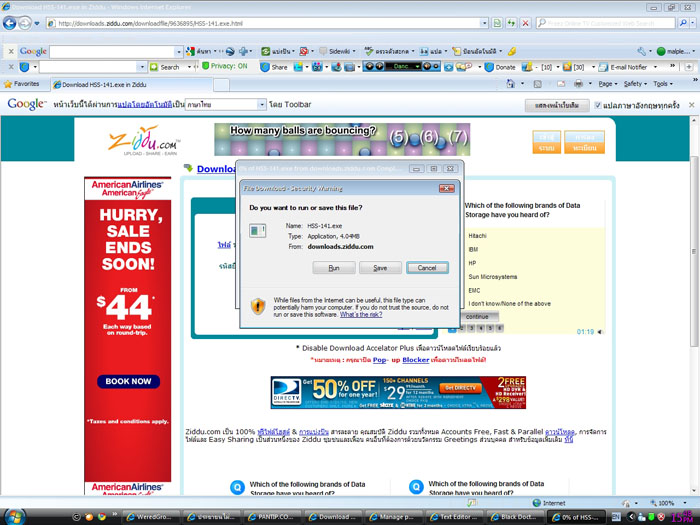Click the yellow security shield warning icon

258,306
